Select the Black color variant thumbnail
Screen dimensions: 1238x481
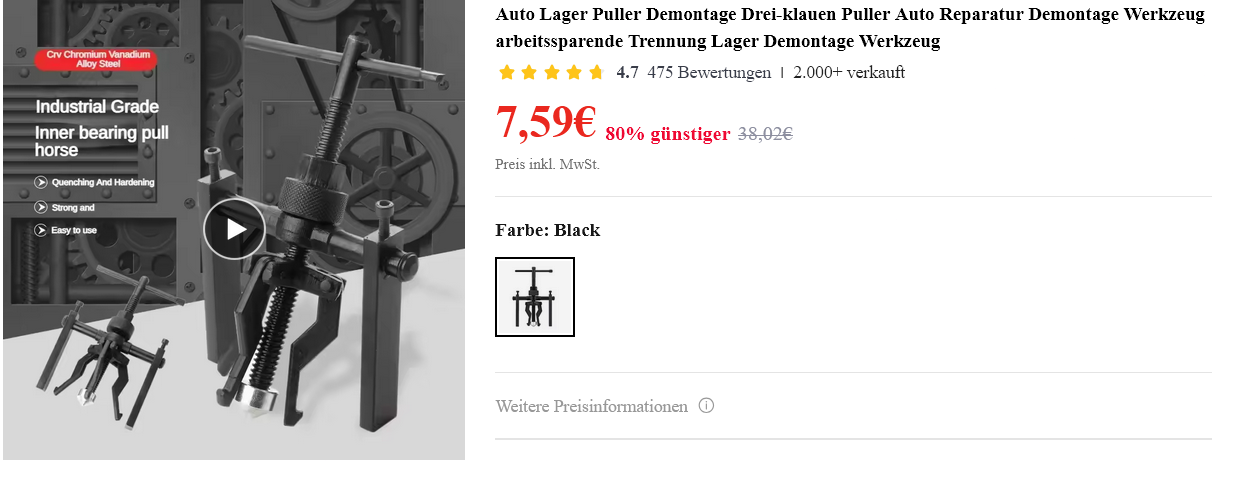[535, 297]
